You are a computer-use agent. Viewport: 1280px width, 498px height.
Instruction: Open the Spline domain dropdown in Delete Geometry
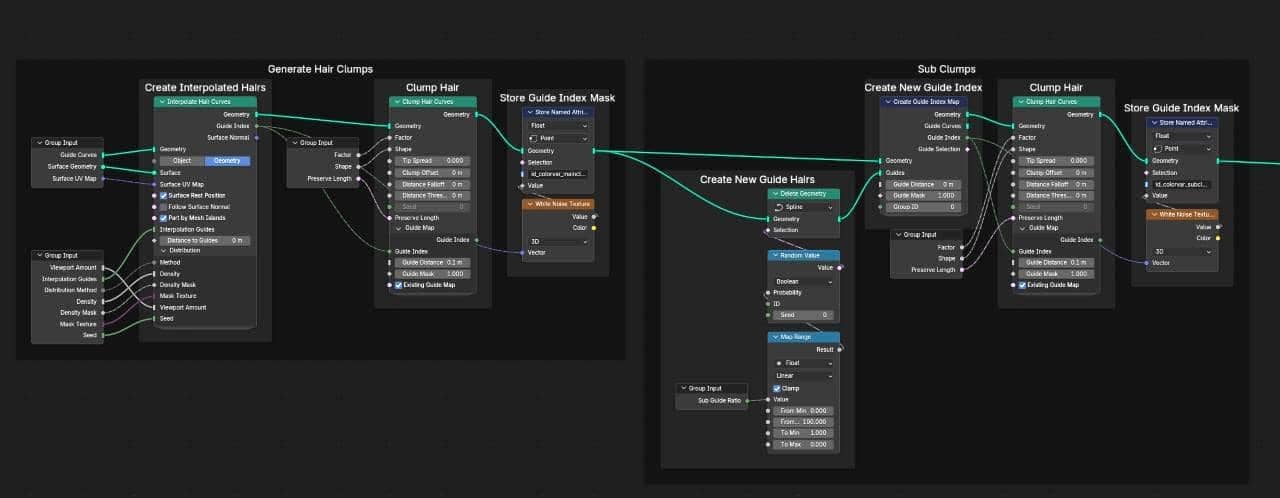tap(804, 207)
